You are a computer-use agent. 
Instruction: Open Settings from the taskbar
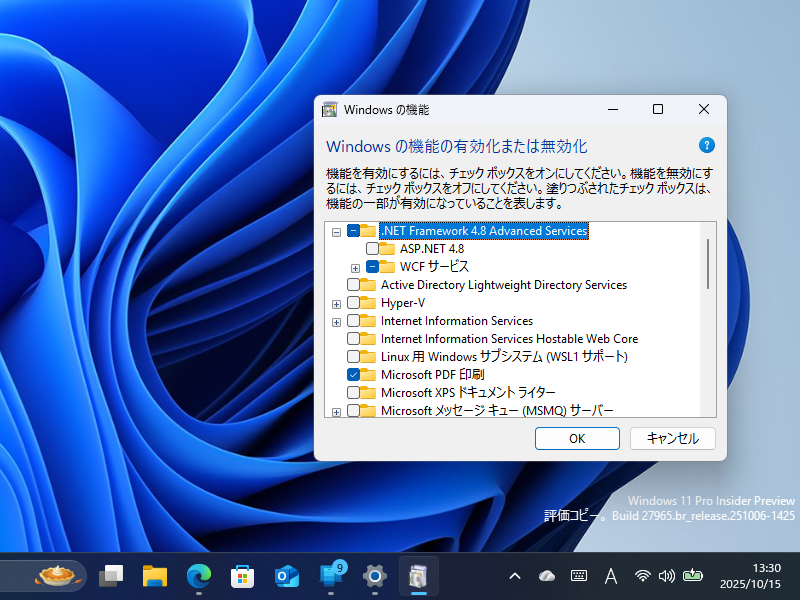click(374, 576)
